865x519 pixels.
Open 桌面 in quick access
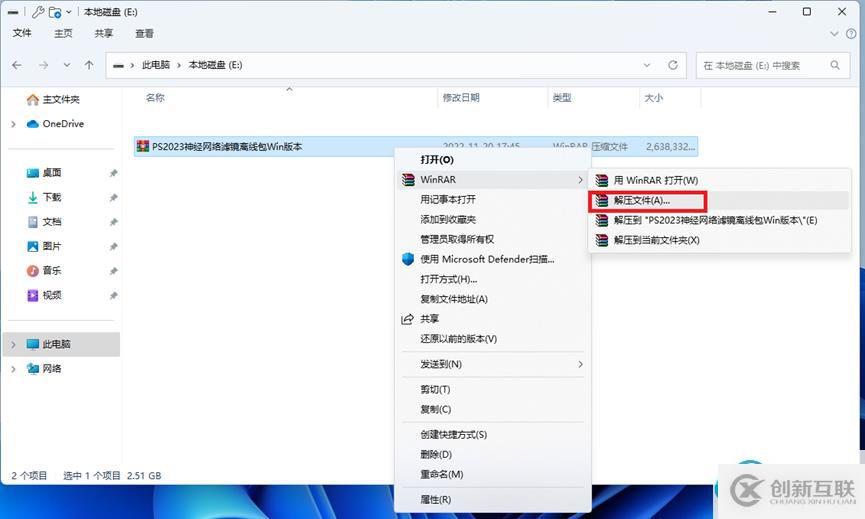(44, 173)
